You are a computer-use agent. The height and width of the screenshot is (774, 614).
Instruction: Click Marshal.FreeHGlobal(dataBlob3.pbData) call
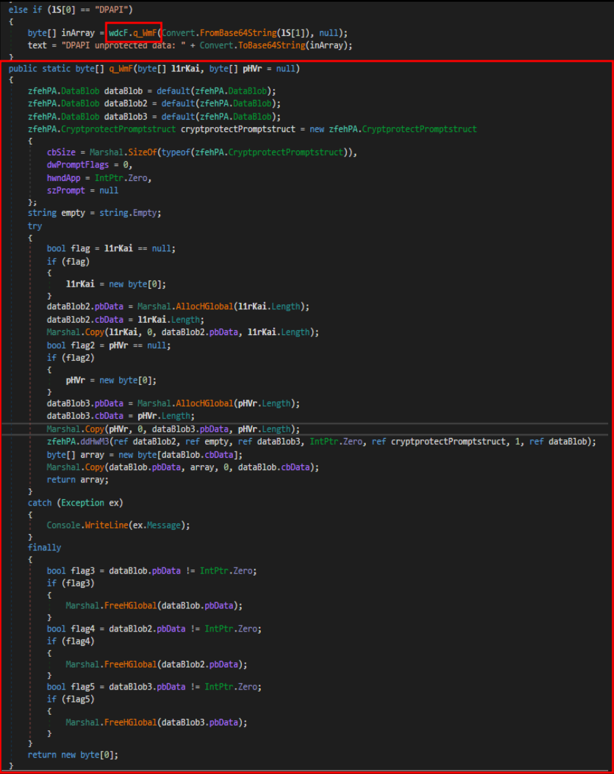(156, 721)
